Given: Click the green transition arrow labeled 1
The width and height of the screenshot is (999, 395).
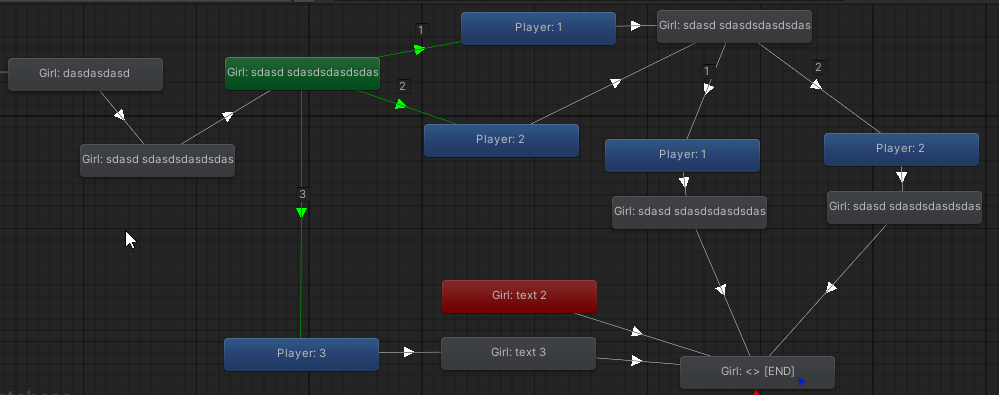Looking at the screenshot, I should (419, 49).
